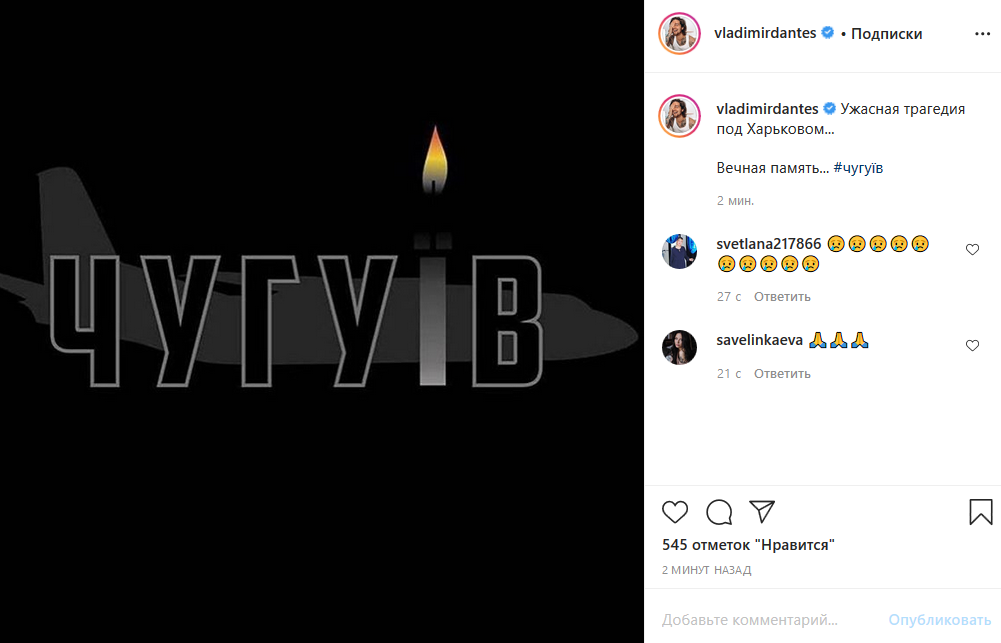Open vladimirdantes avatar in header
Viewport: 1001px width, 643px height.
pos(679,33)
